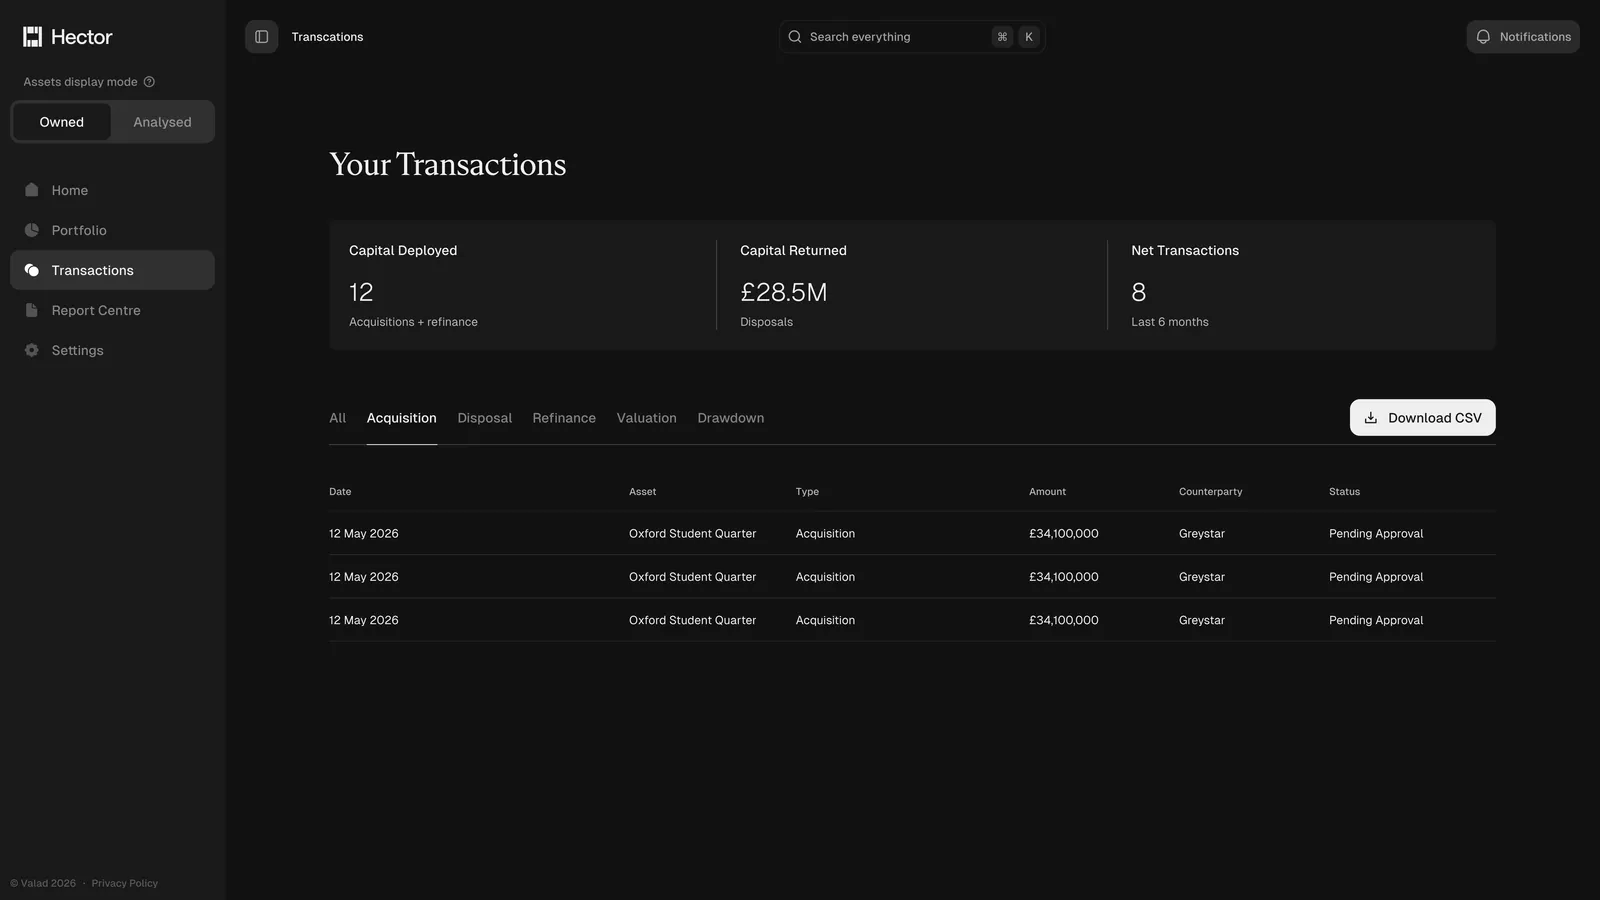Open the Drawdown tab
Image resolution: width=1600 pixels, height=900 pixels.
pyautogui.click(x=731, y=418)
